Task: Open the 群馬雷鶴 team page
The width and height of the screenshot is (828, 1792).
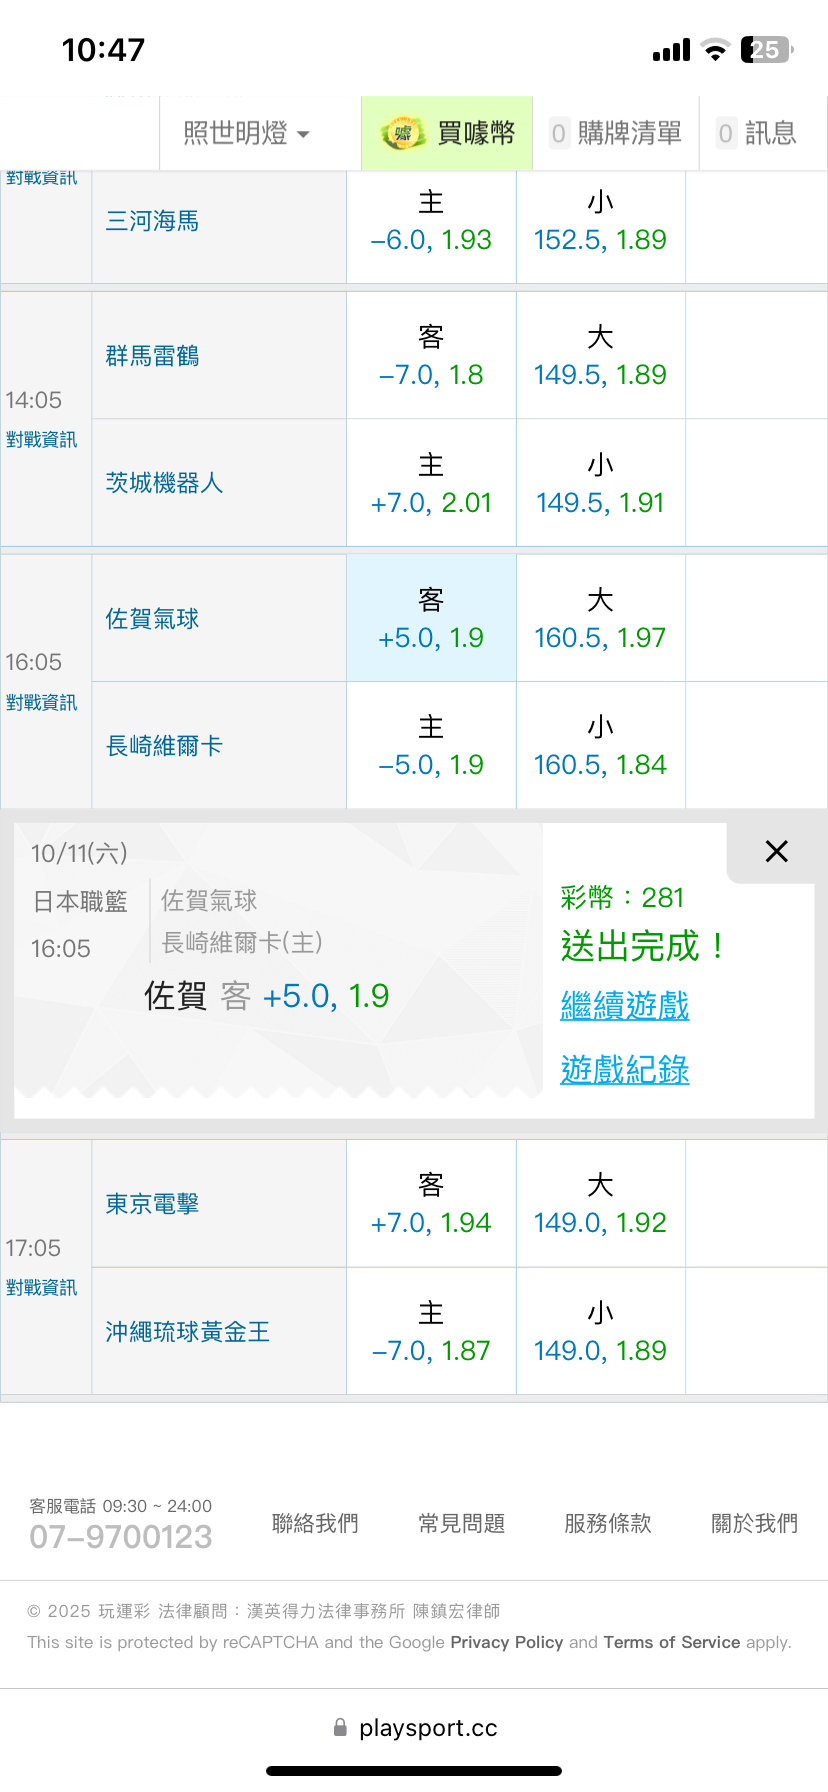Action: (x=153, y=356)
